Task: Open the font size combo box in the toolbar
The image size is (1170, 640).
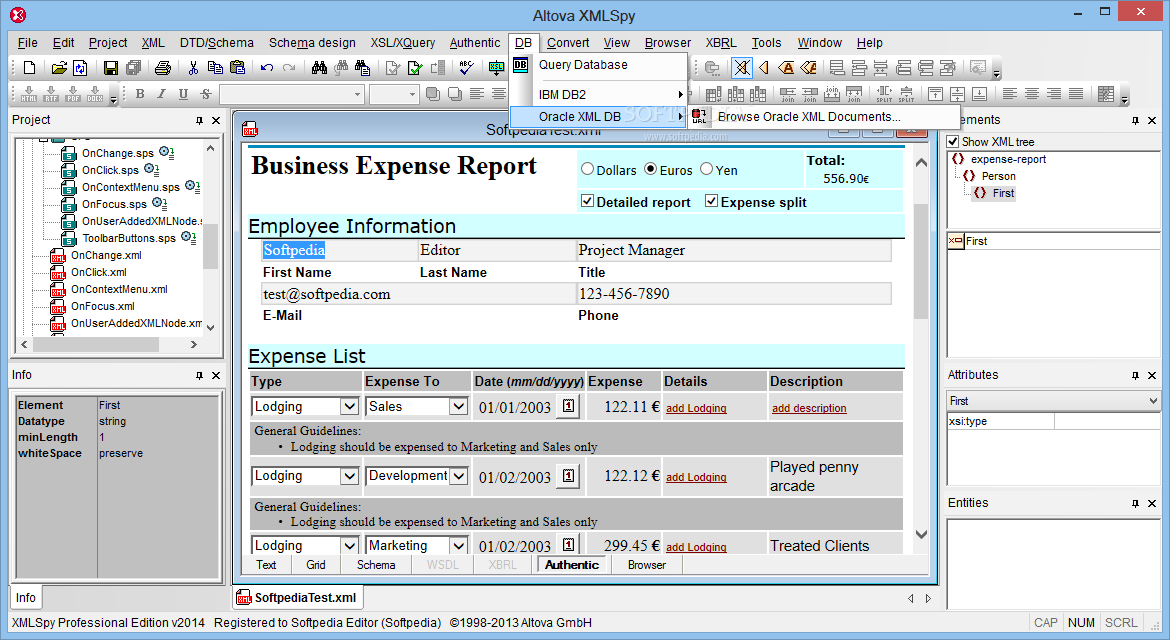Action: pyautogui.click(x=393, y=94)
